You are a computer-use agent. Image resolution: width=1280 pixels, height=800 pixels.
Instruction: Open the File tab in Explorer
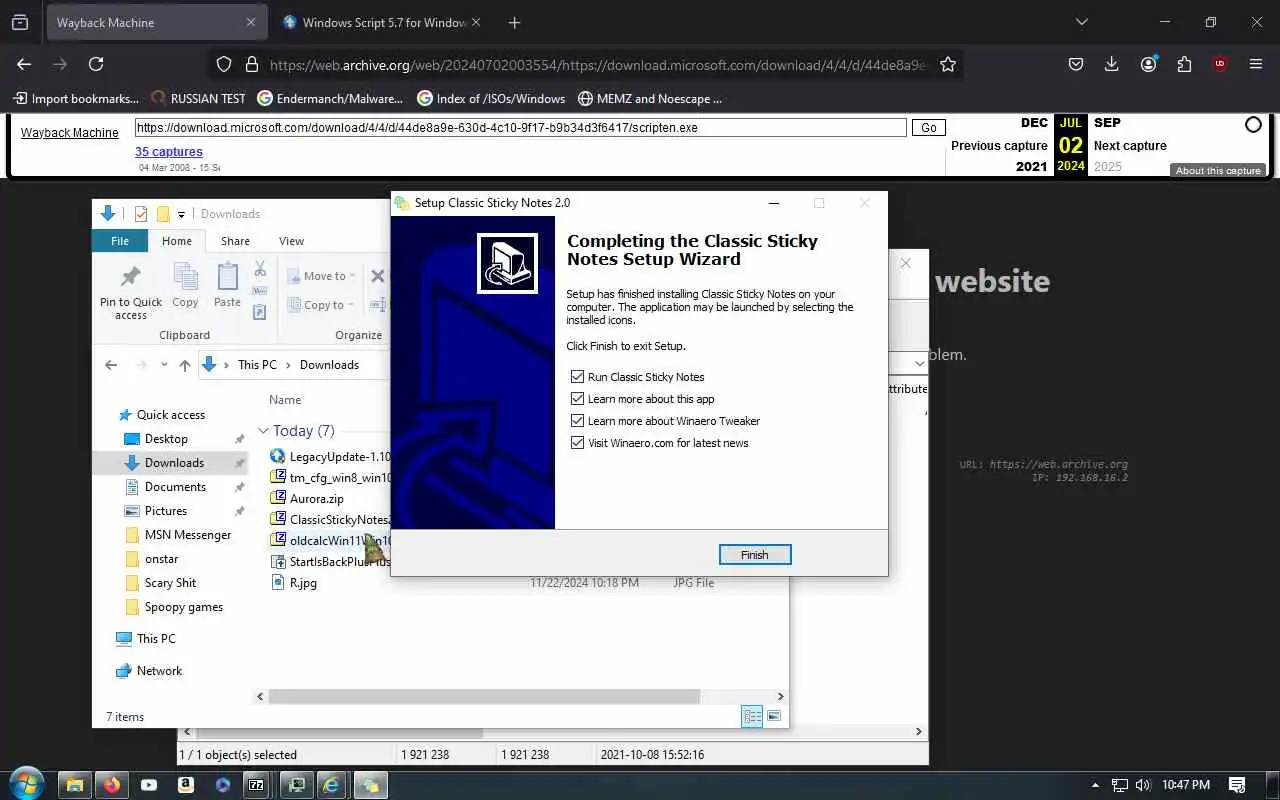[120, 241]
